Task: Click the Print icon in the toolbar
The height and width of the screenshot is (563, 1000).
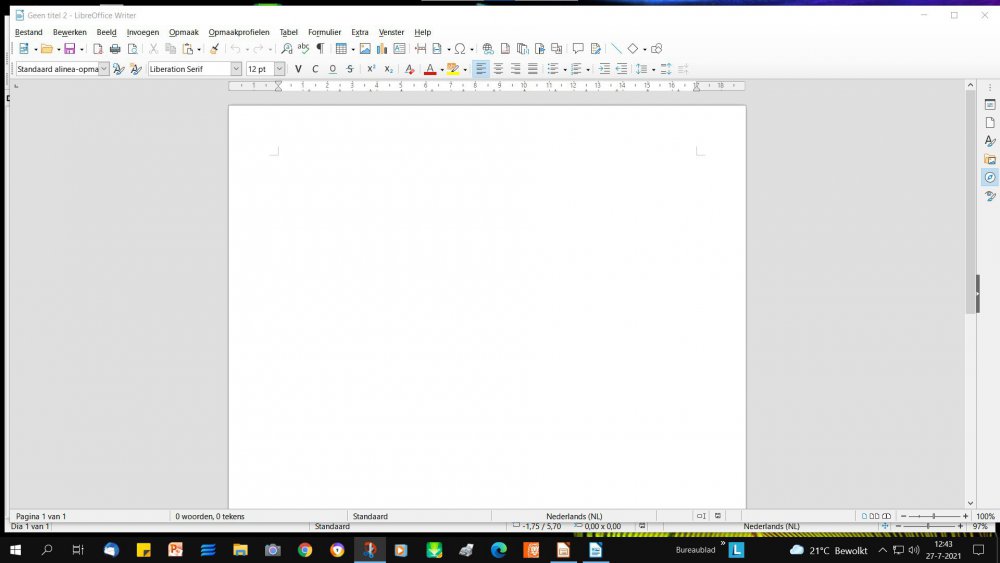Action: coord(115,49)
